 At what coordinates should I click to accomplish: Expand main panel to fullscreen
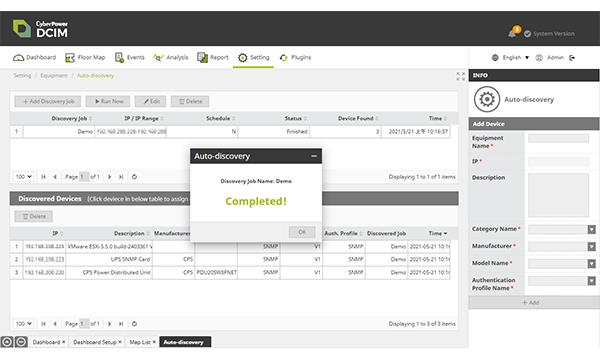click(x=461, y=76)
